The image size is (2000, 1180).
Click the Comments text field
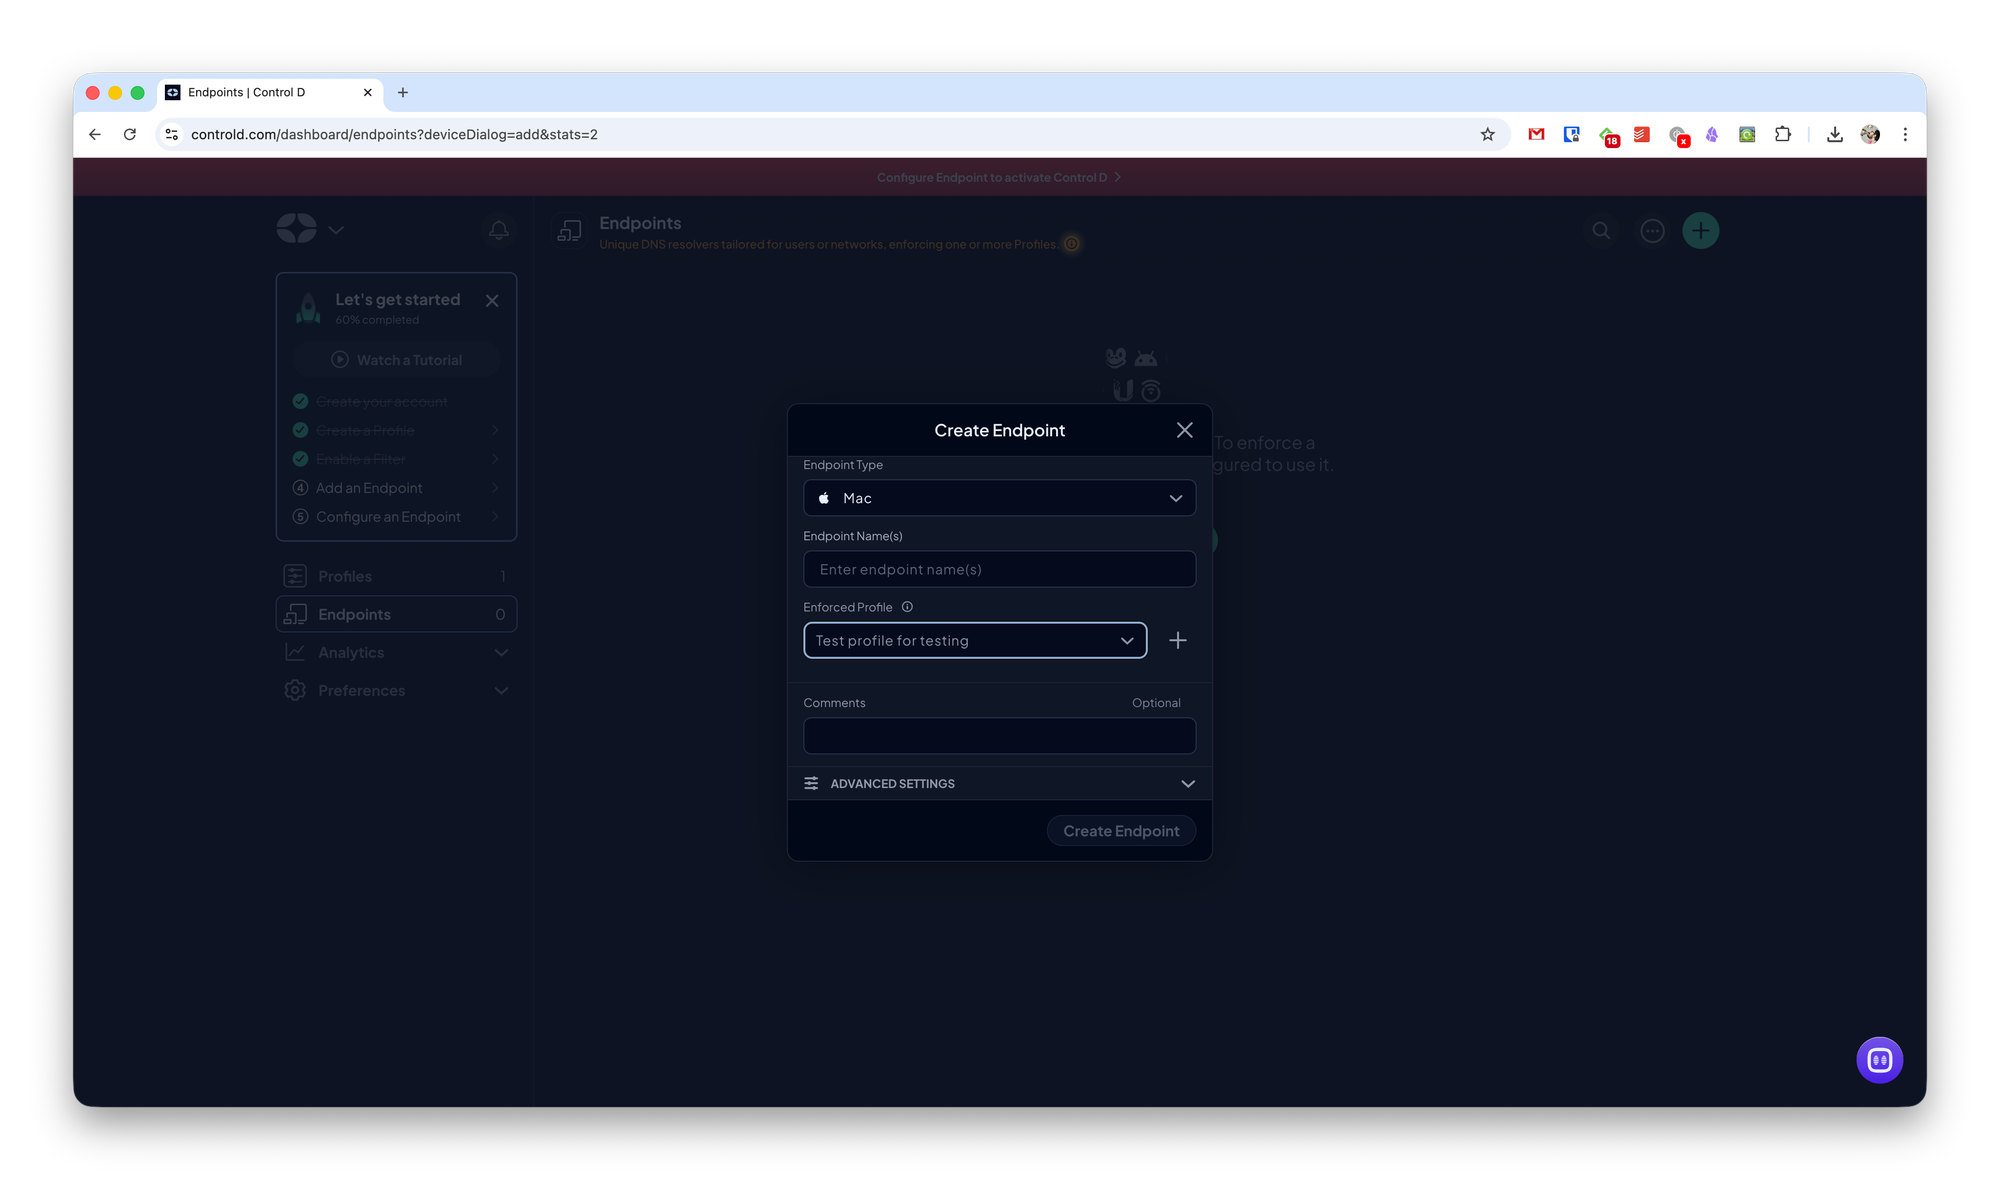pos(999,736)
